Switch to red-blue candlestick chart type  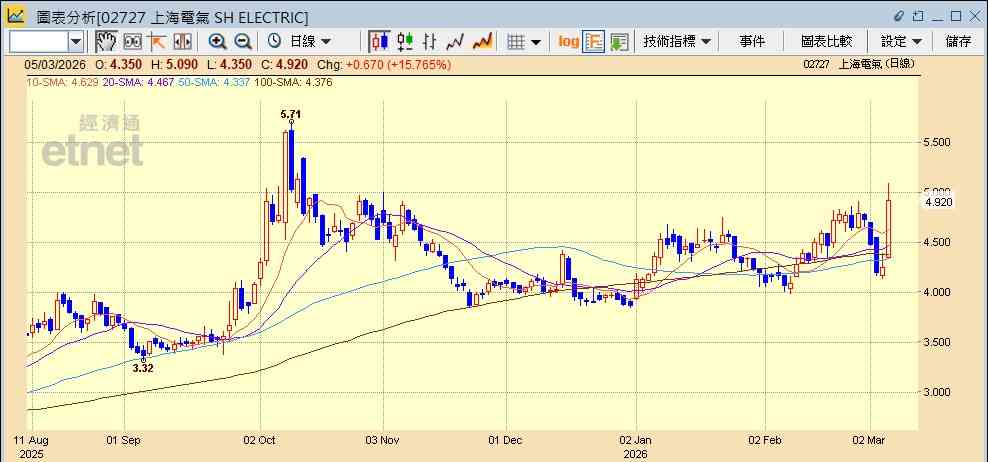pos(379,42)
